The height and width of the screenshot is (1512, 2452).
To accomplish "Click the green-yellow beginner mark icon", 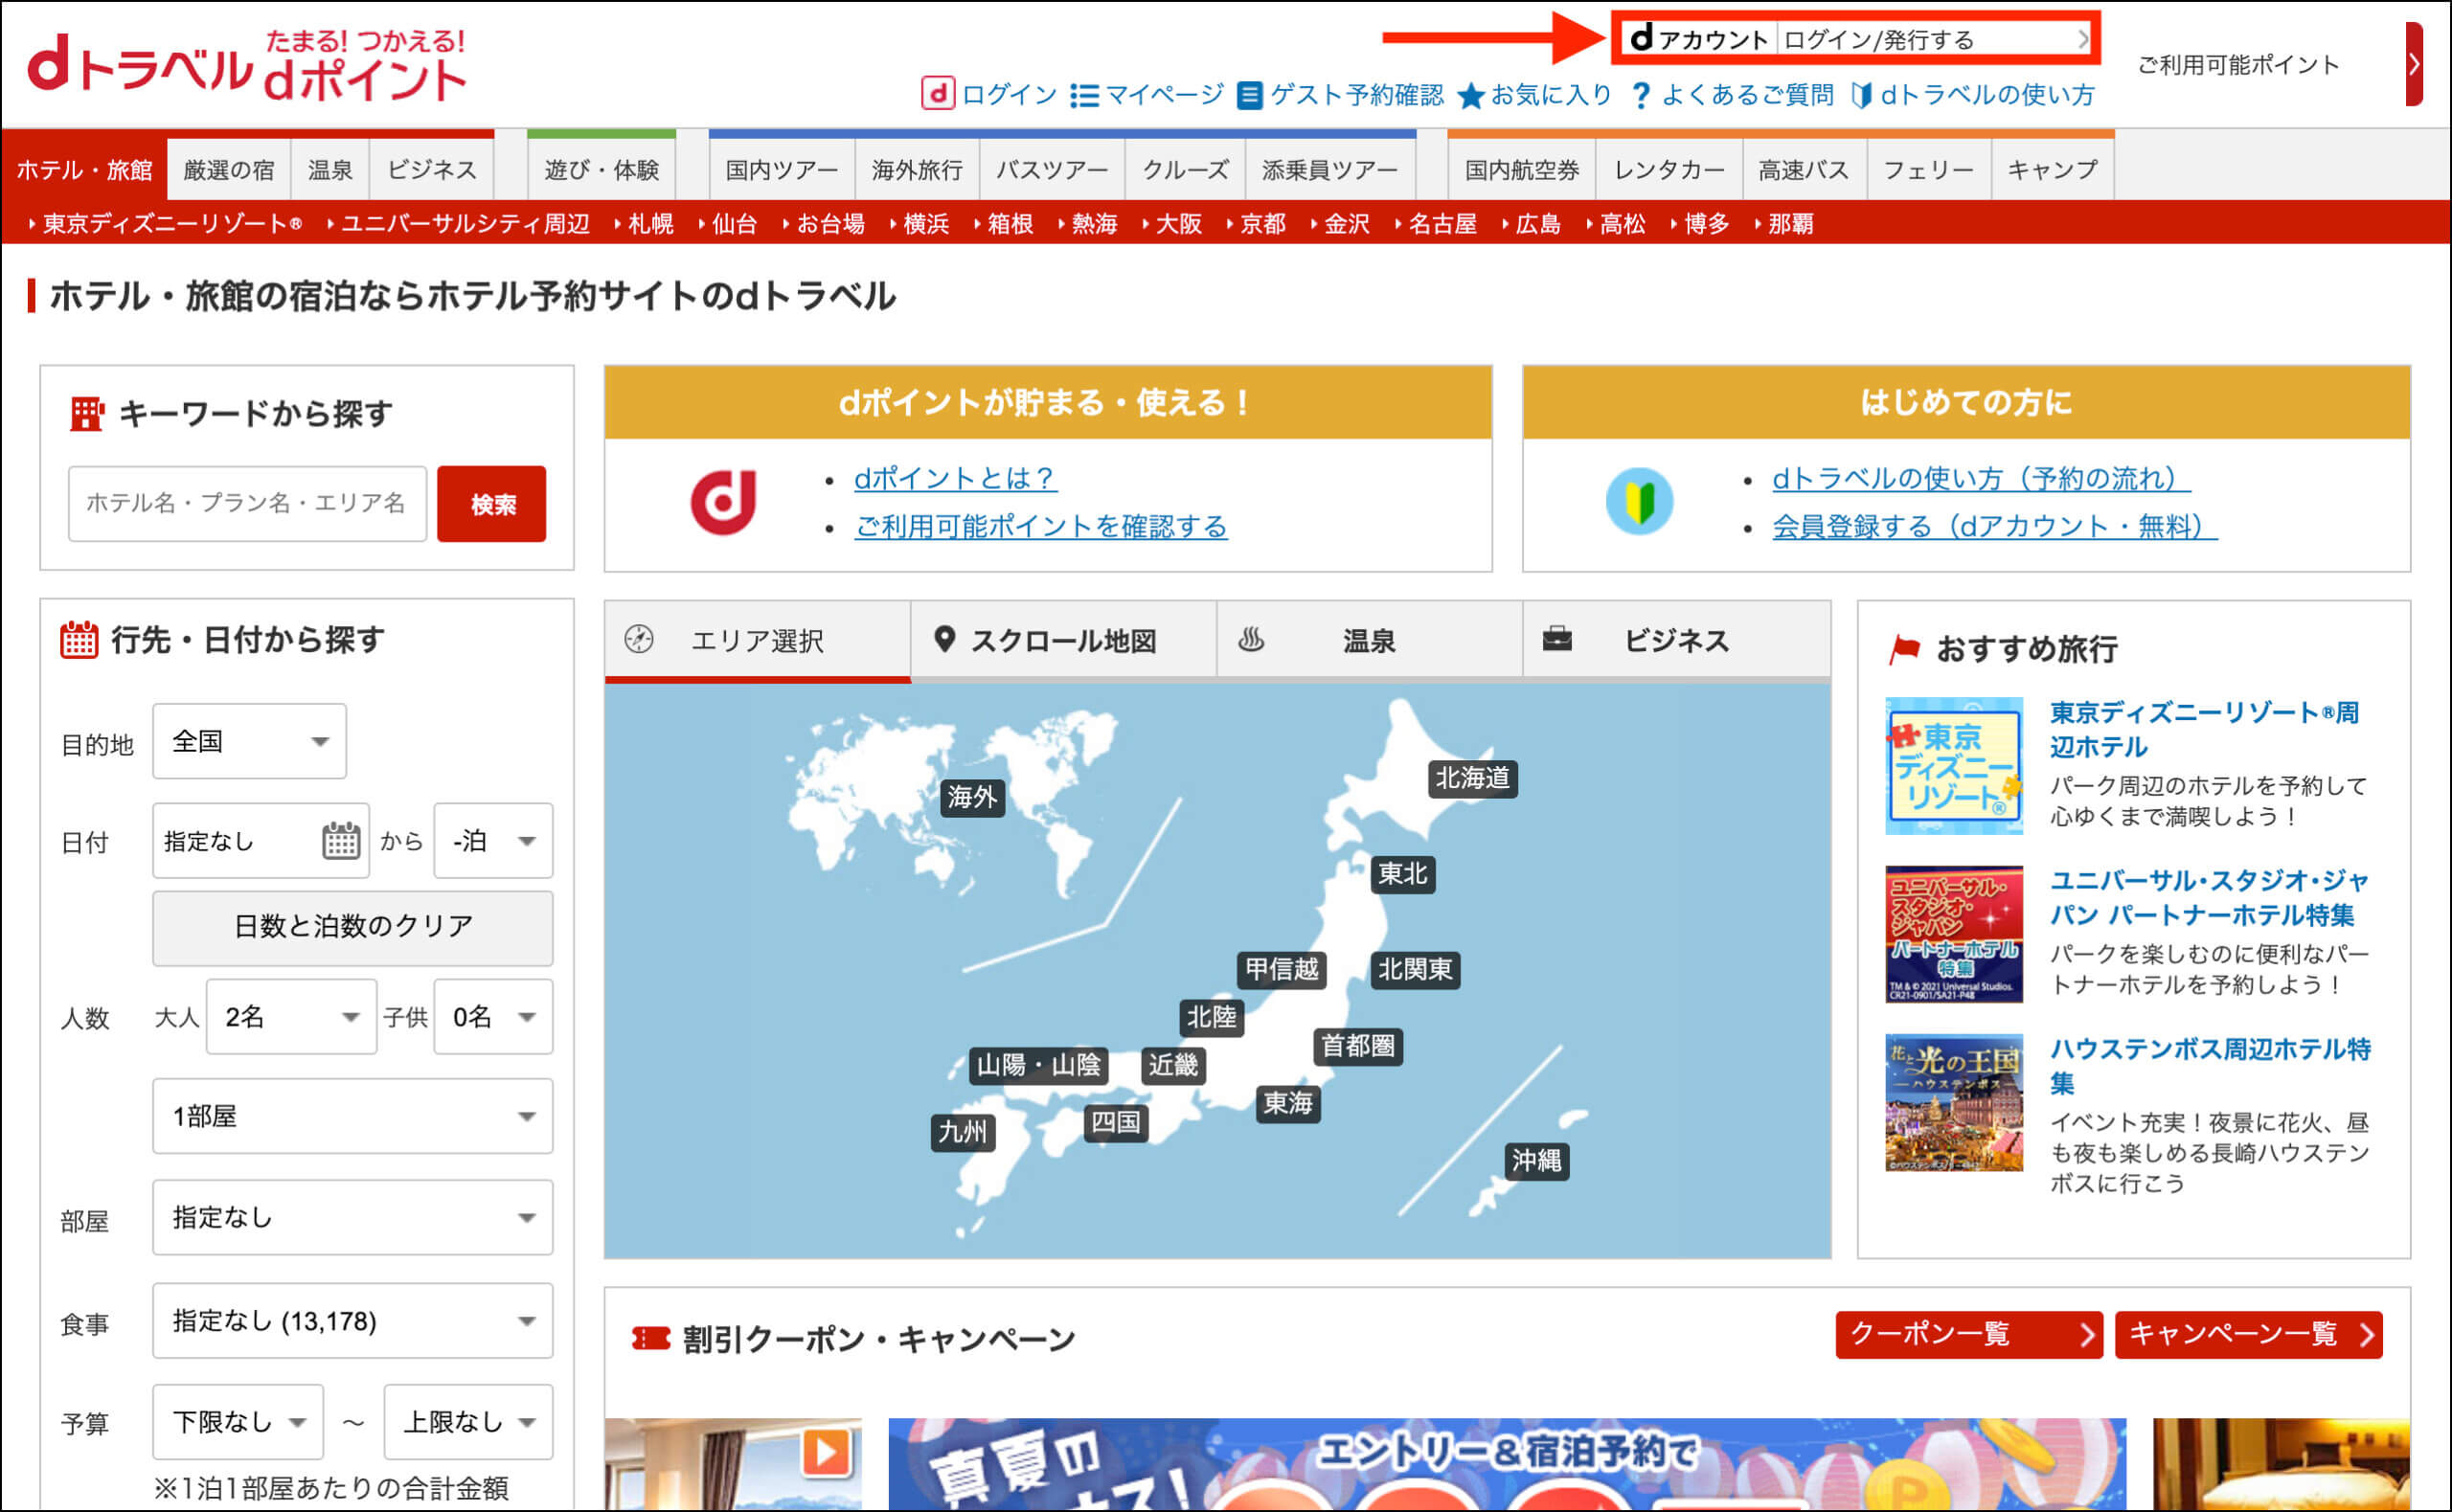I will (x=1639, y=502).
